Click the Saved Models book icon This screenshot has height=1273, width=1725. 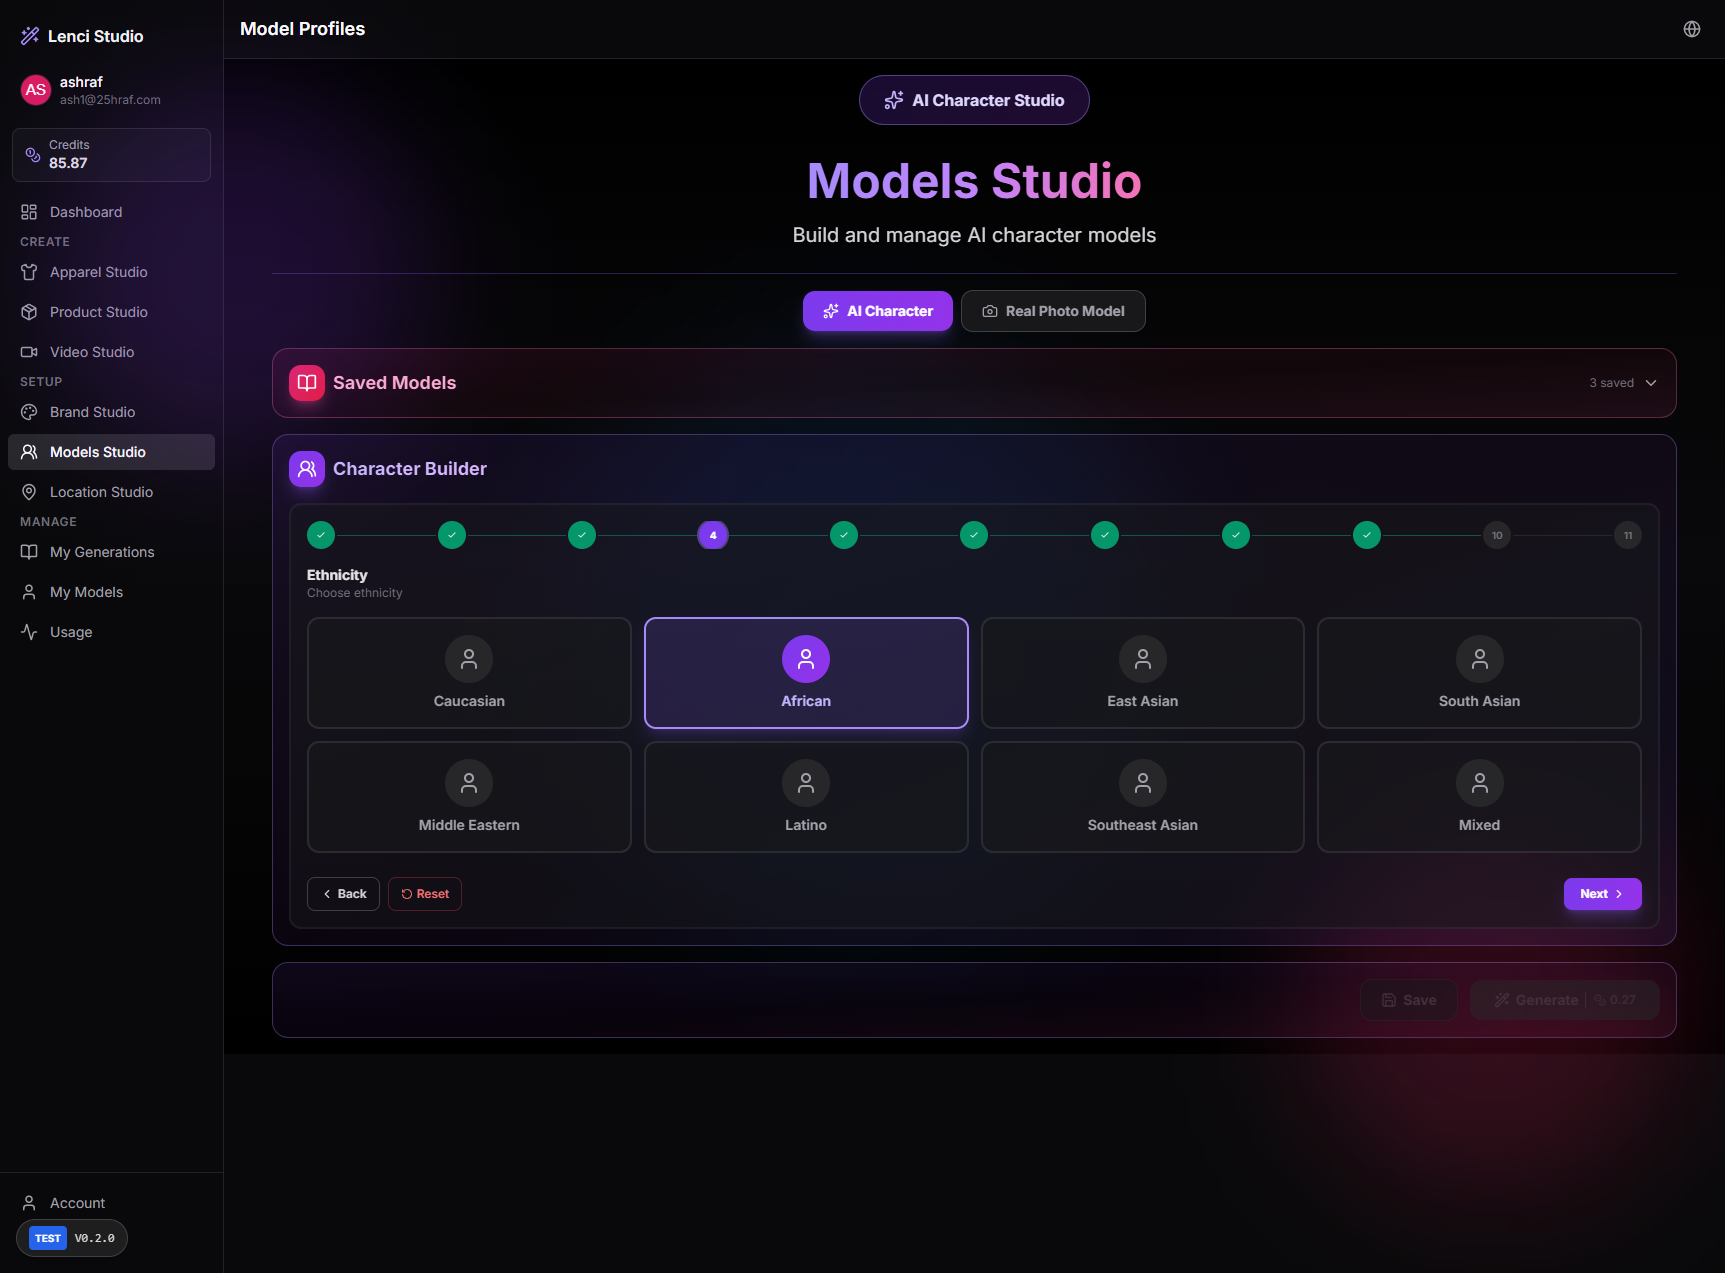coord(307,383)
